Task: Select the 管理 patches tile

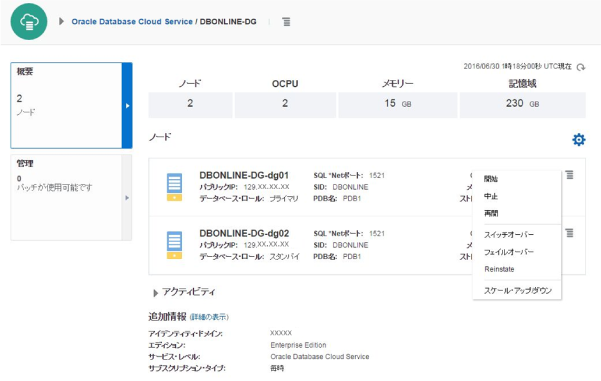Action: click(x=71, y=198)
